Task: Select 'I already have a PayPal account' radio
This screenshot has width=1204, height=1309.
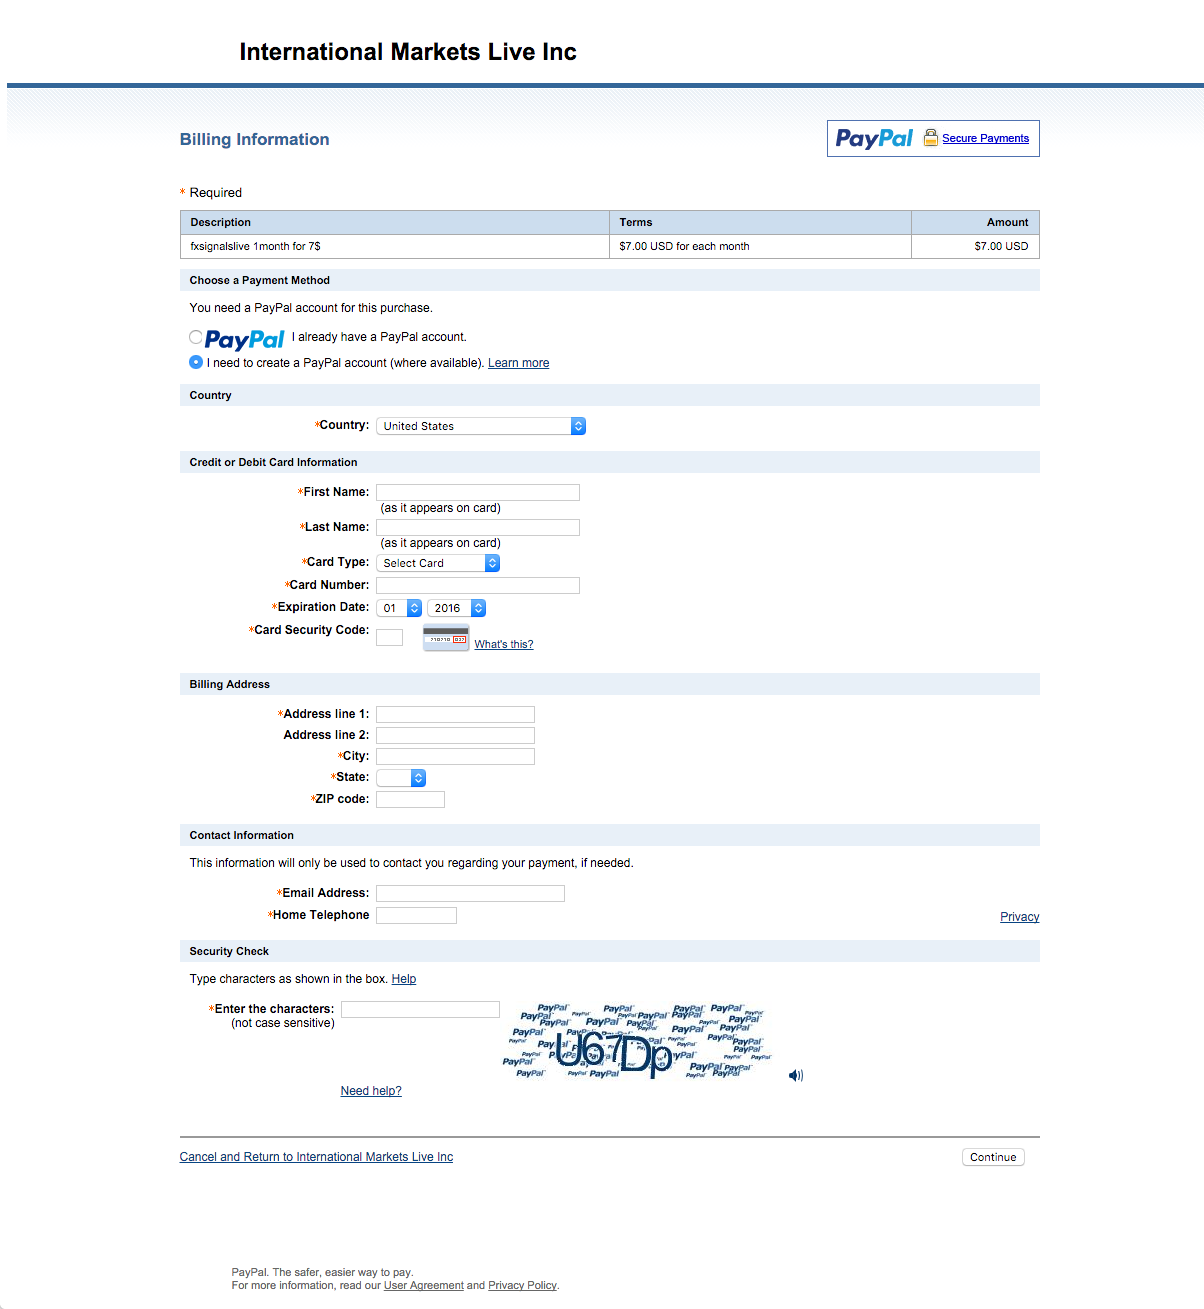Action: [196, 337]
